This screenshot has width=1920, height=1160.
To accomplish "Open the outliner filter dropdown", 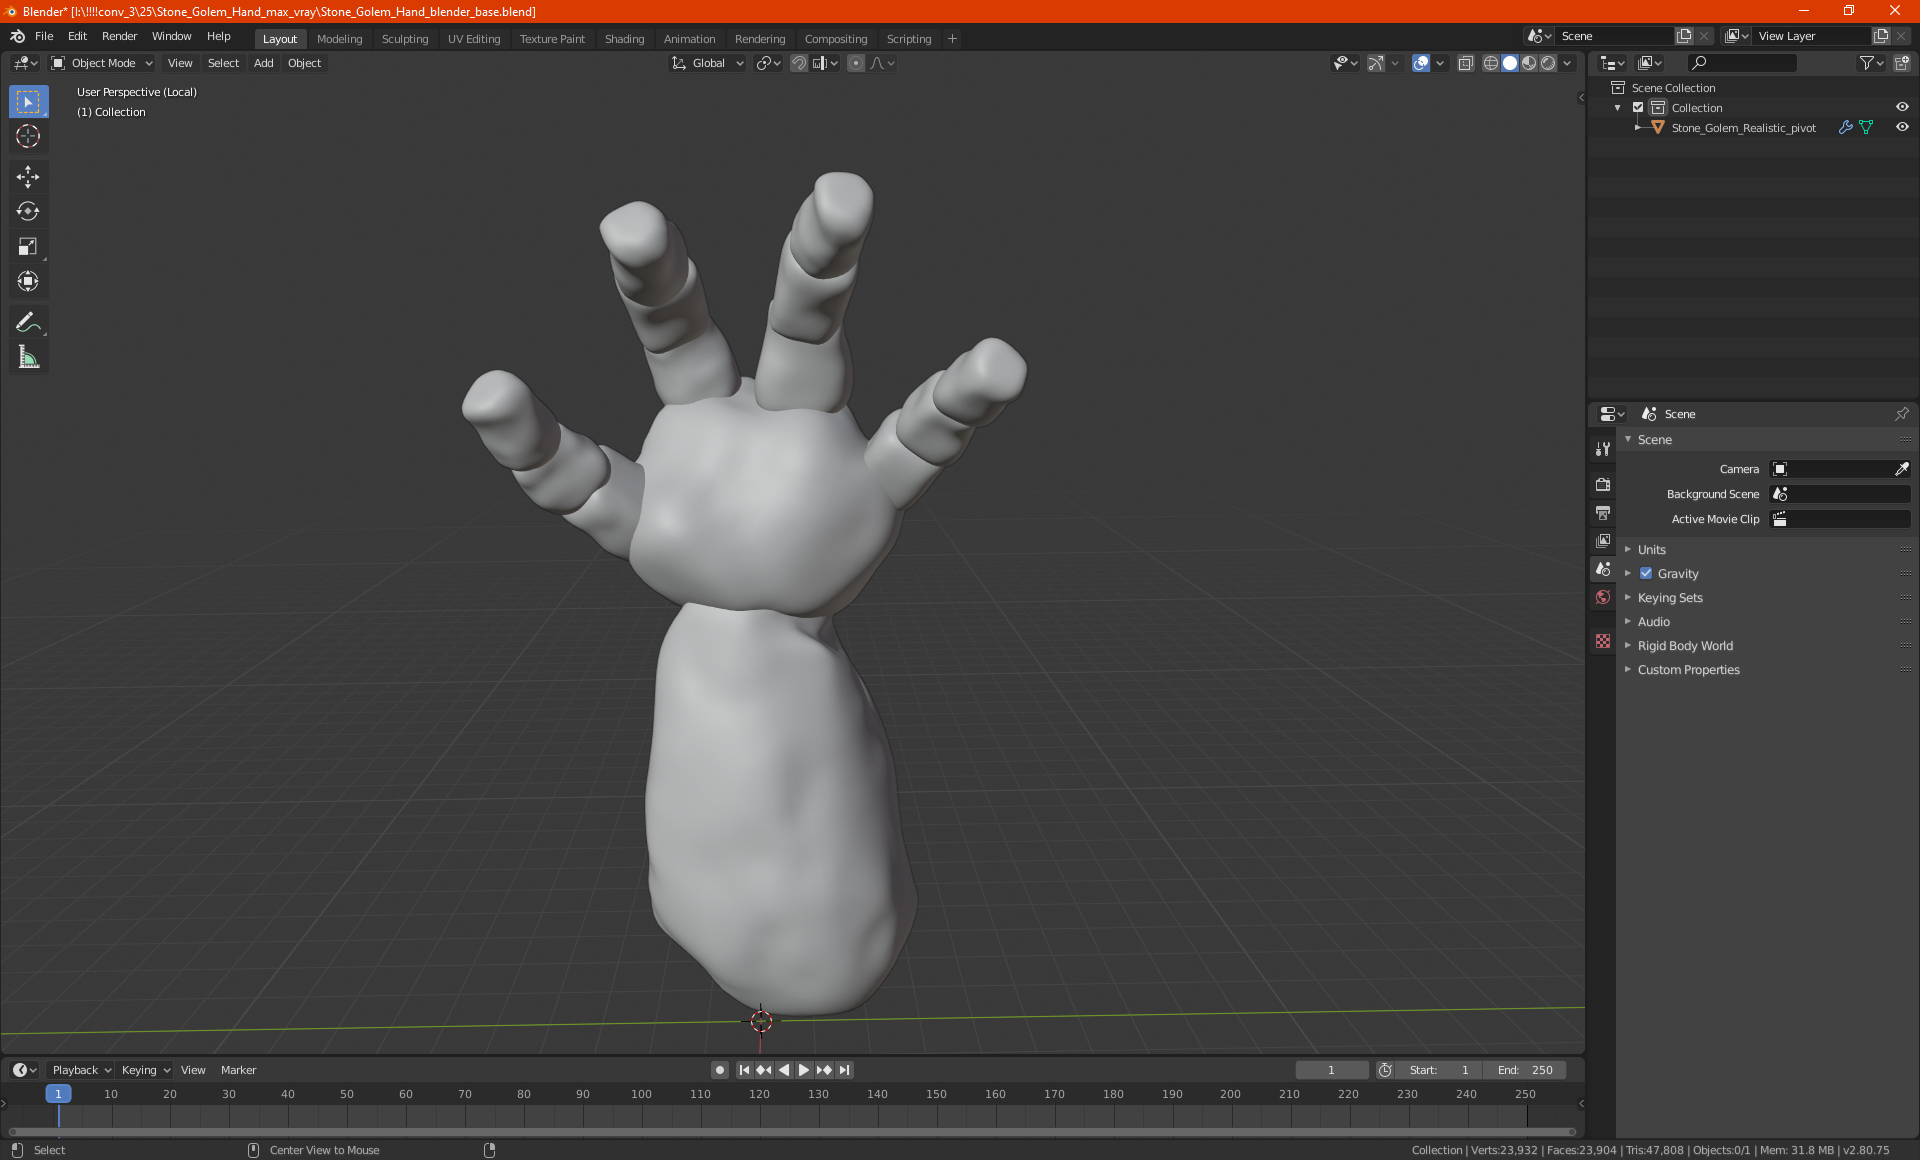I will [x=1871, y=63].
